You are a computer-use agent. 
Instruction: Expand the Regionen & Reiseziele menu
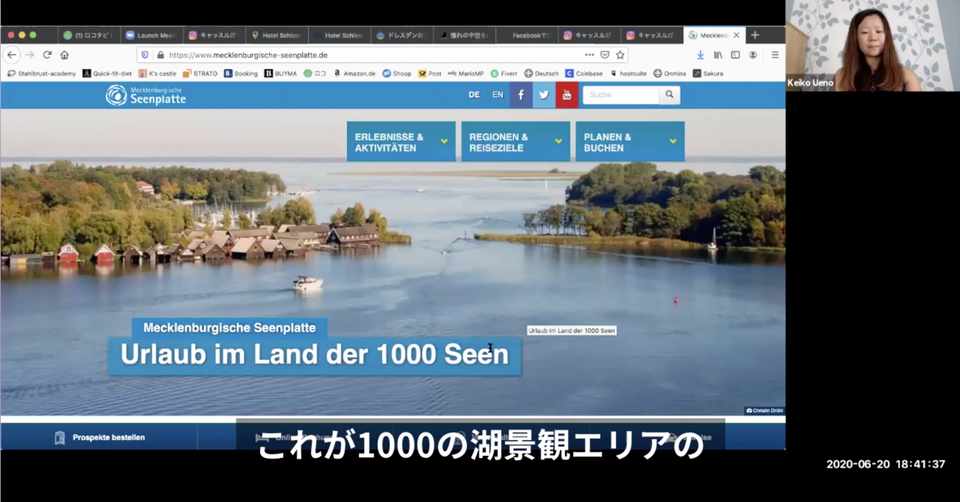[x=516, y=141]
